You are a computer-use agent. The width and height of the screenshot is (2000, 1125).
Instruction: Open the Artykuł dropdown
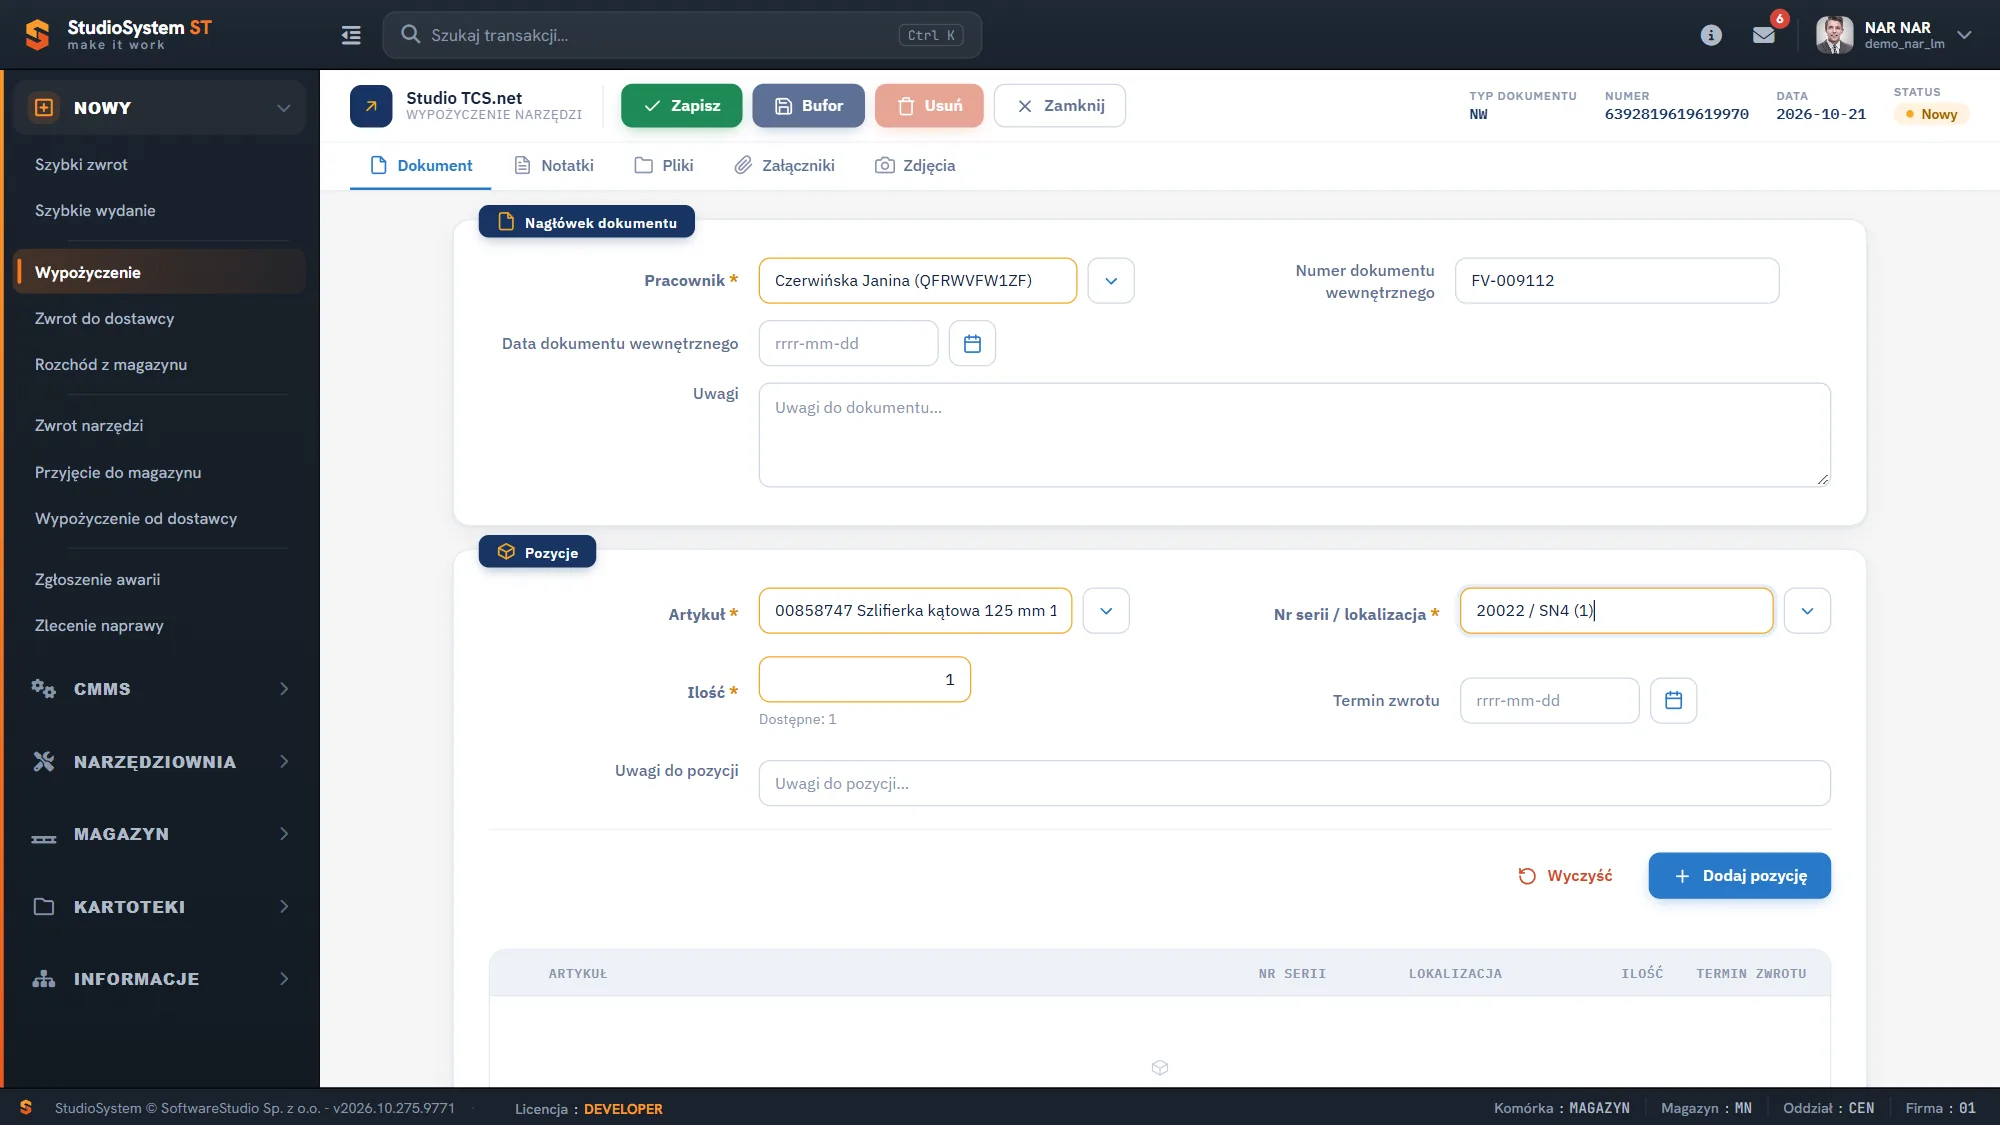[x=1106, y=610]
